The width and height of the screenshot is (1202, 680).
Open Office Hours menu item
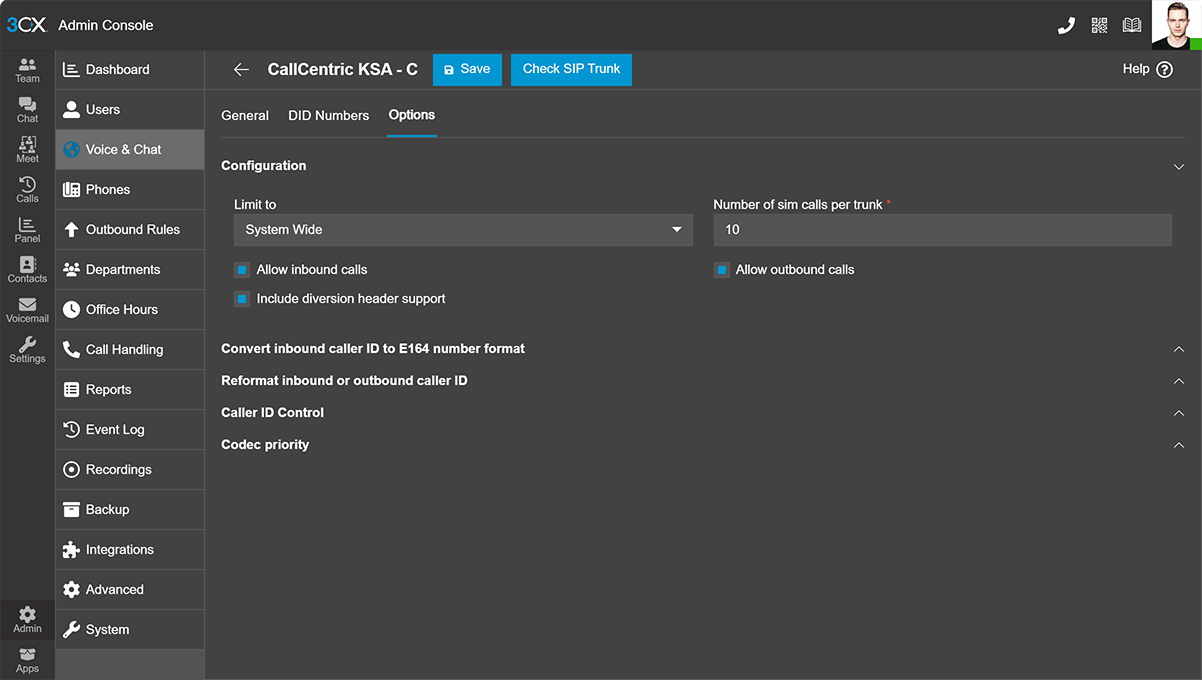(x=130, y=310)
